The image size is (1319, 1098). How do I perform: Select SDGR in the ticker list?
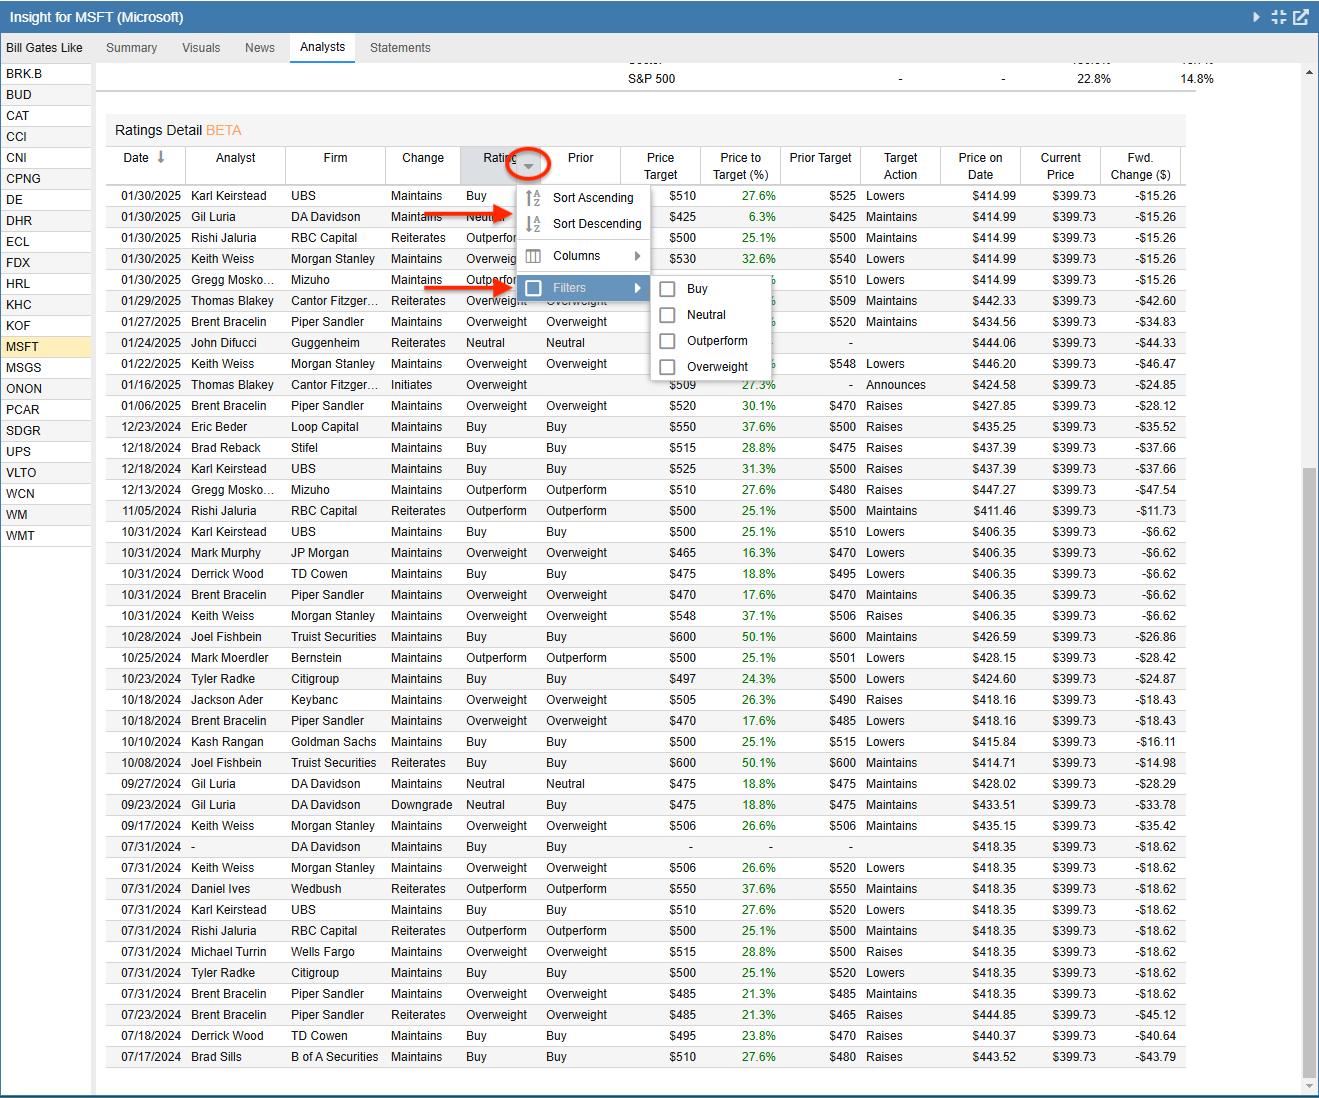46,431
